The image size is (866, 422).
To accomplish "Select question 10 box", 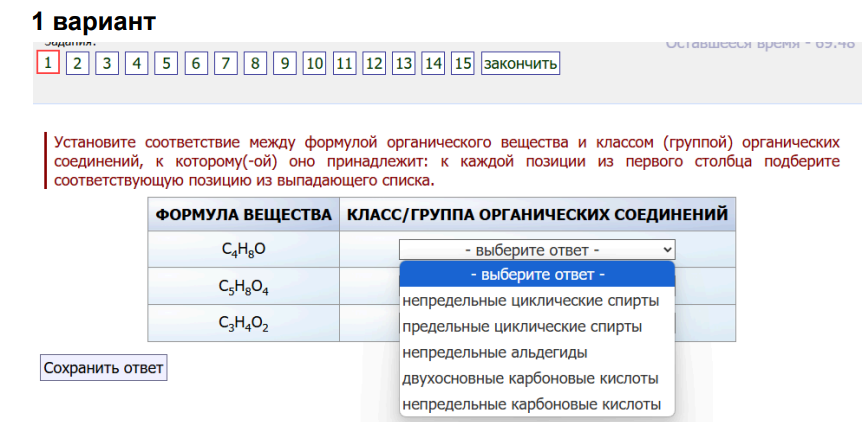I will (x=314, y=64).
